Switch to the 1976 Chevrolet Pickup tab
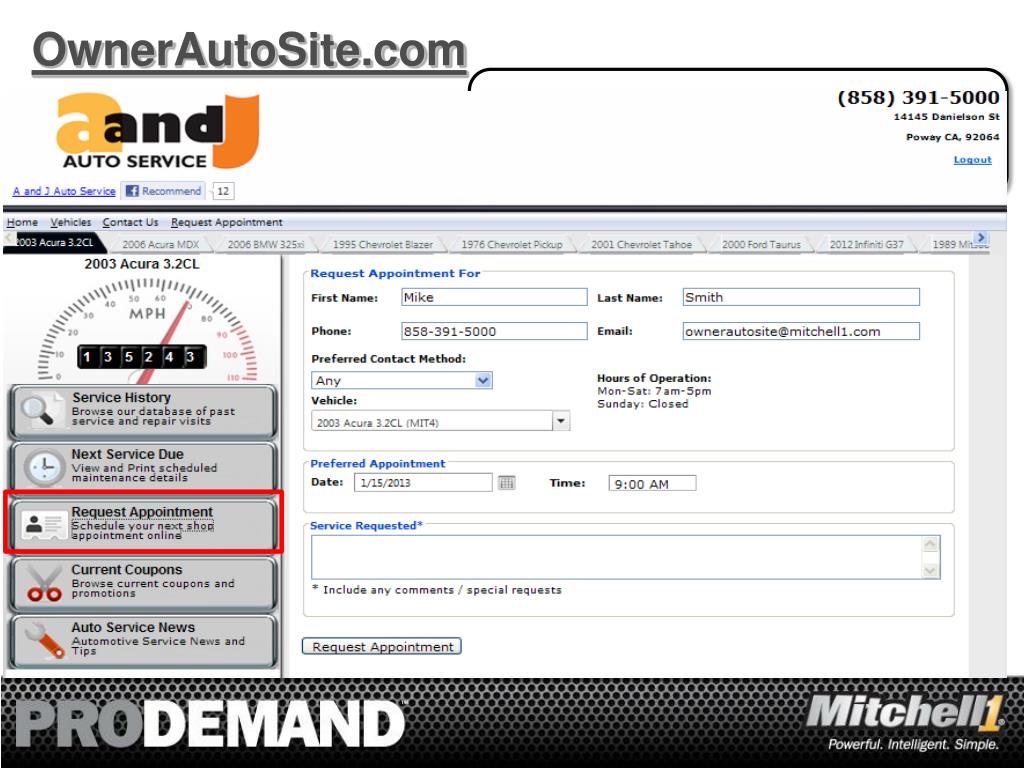The width and height of the screenshot is (1024, 768). click(x=511, y=244)
